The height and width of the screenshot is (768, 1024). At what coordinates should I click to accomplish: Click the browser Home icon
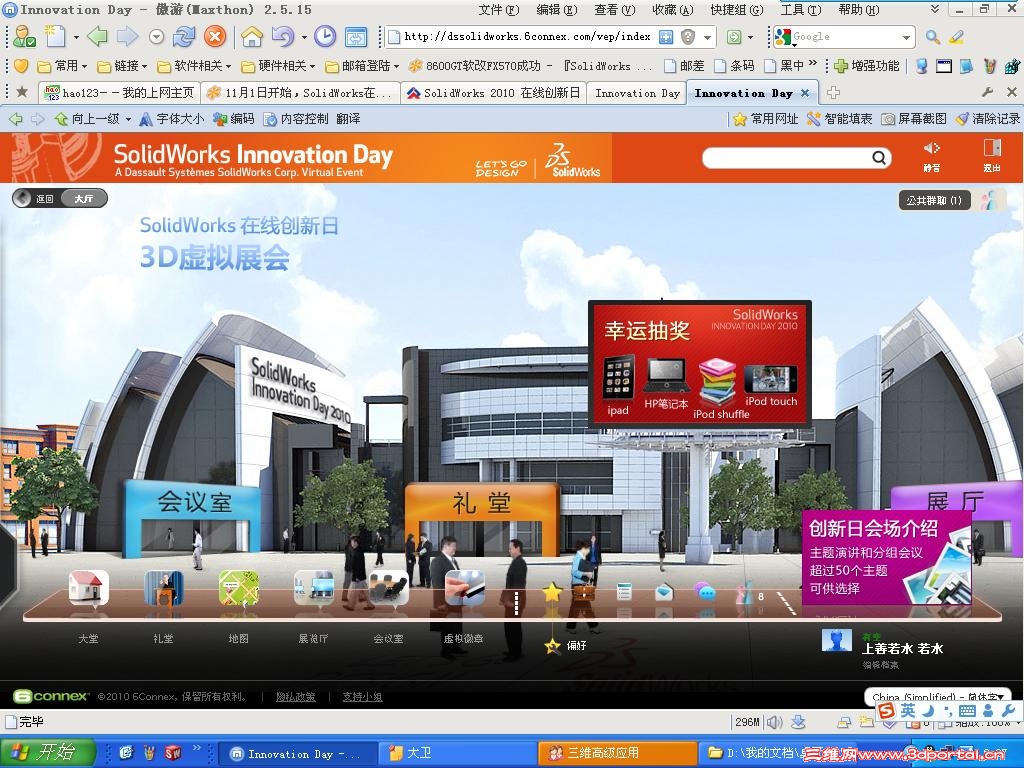coord(251,37)
